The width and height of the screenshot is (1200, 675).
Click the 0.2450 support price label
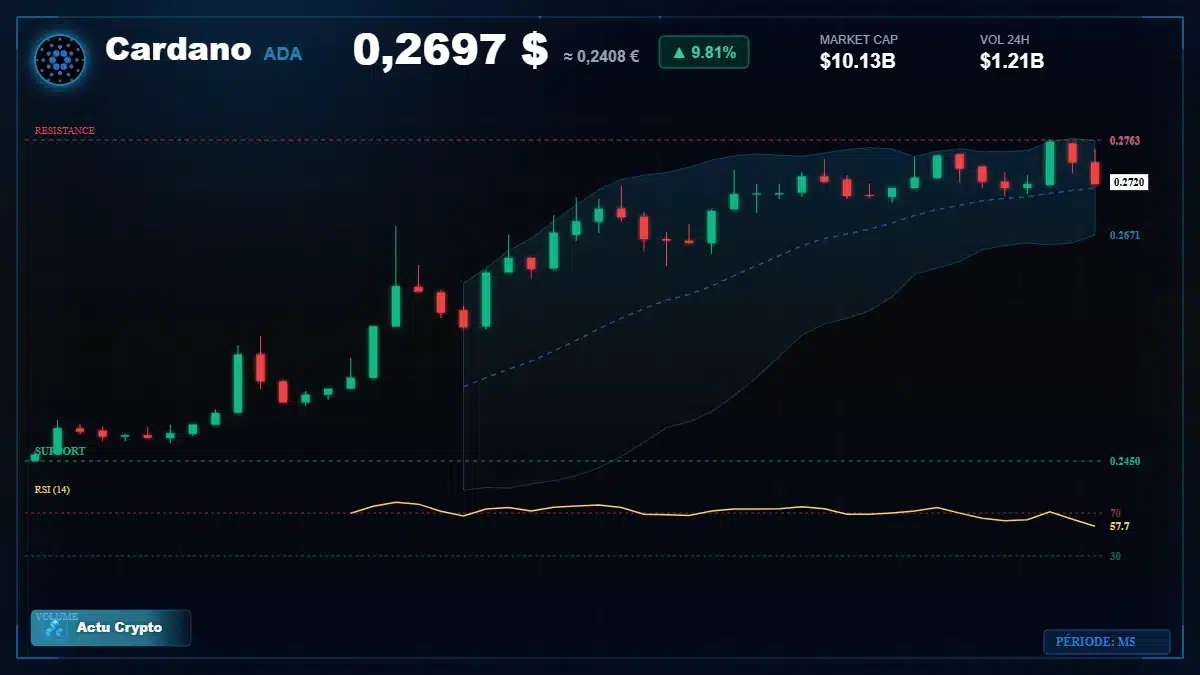pyautogui.click(x=1125, y=461)
